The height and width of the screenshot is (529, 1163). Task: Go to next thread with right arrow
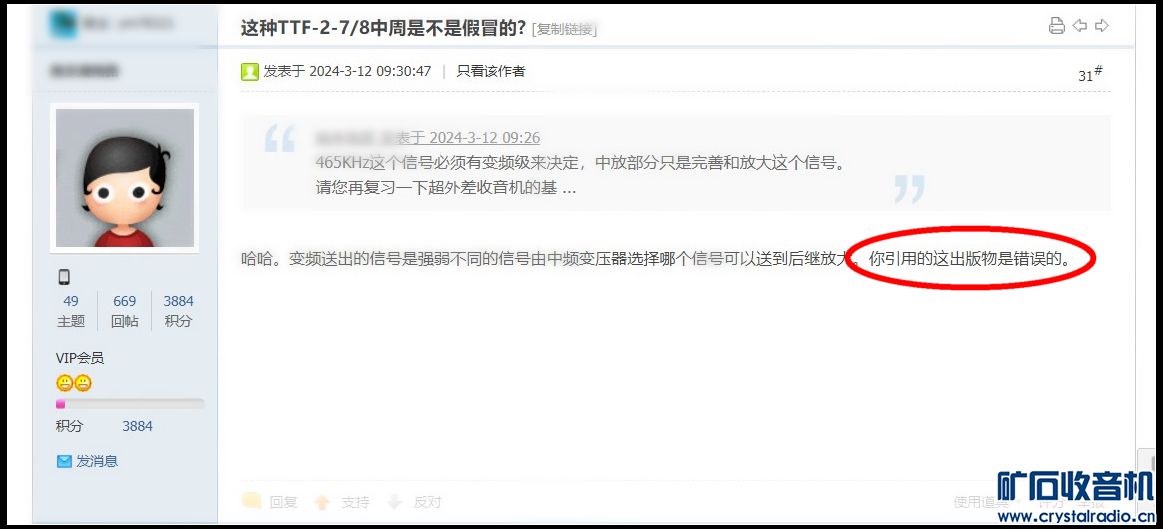pyautogui.click(x=1102, y=26)
